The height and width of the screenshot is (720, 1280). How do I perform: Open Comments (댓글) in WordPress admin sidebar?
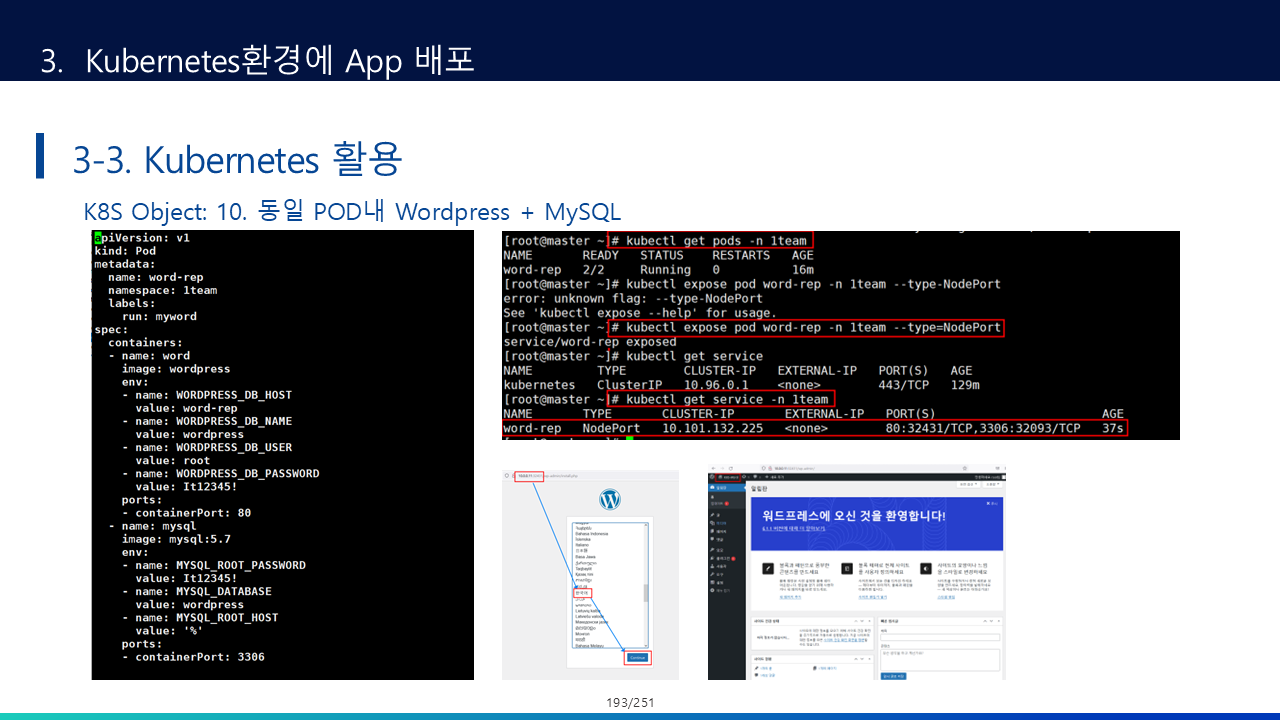719,539
